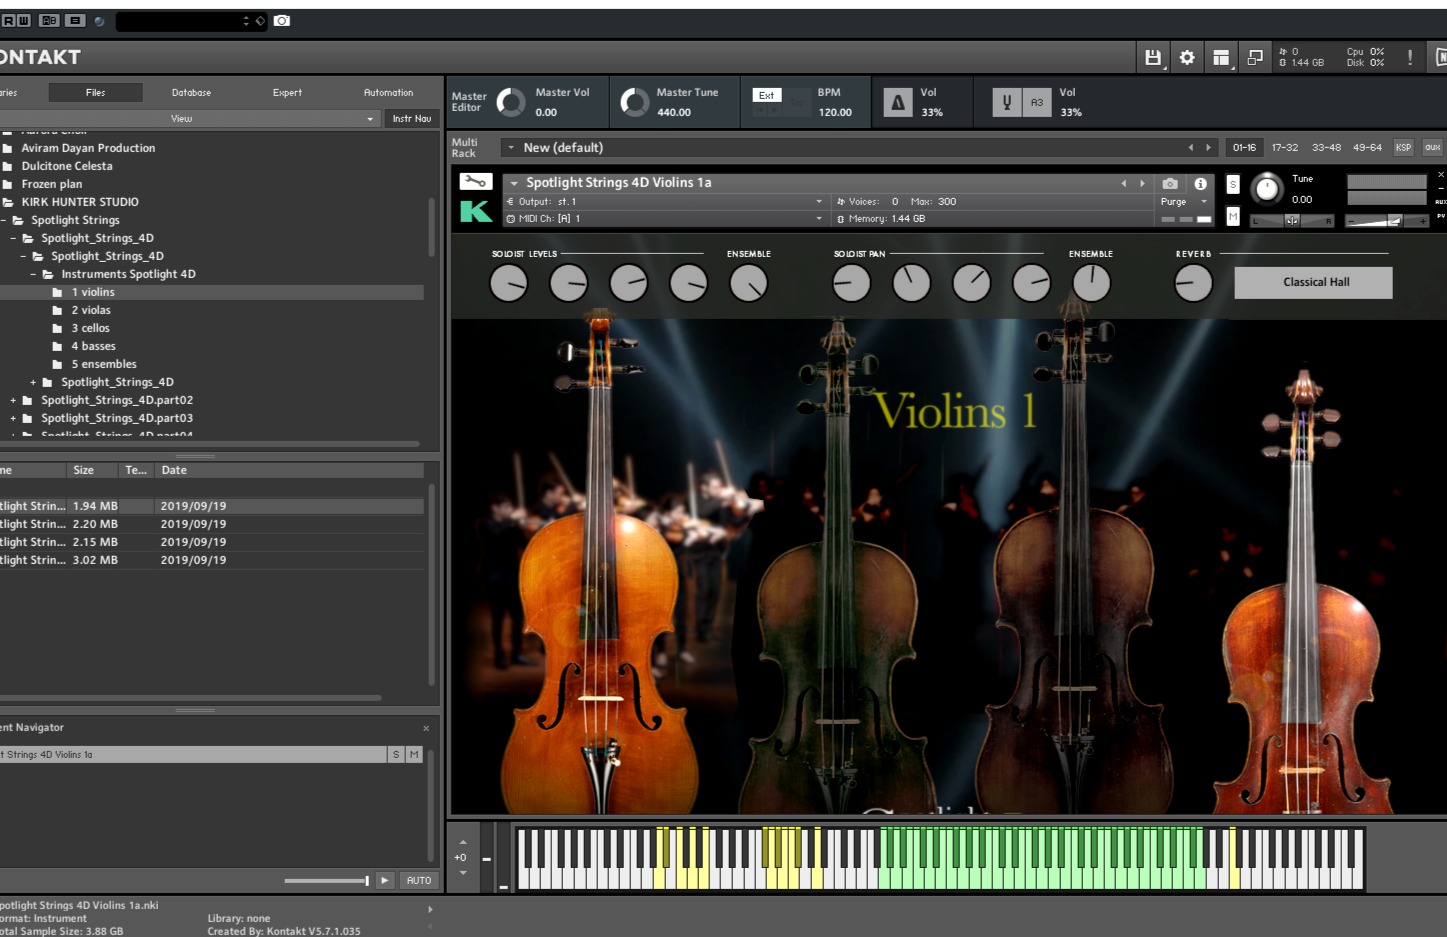1447x937 pixels.
Task: Click the tuning fork reference tone icon
Action: (x=1007, y=102)
